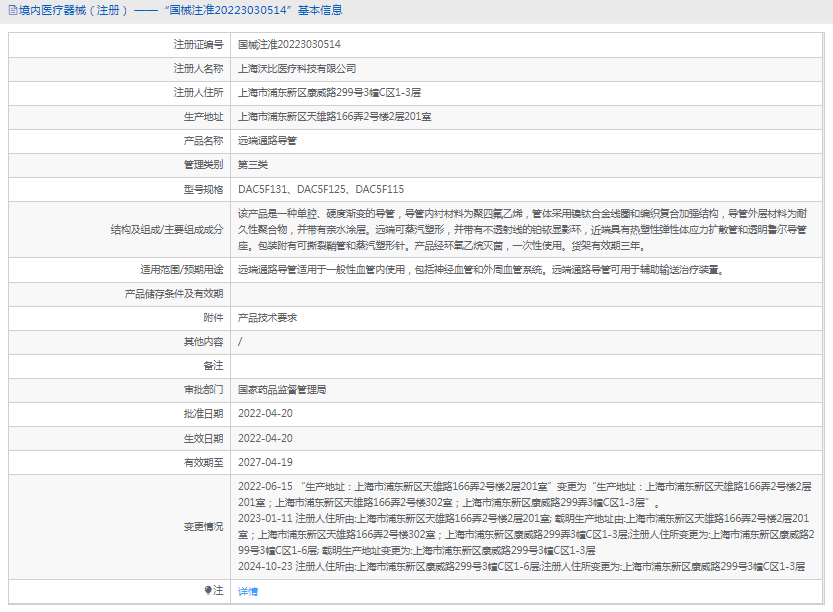Click the 生产地址 row label
Image resolution: width=833 pixels, height=612 pixels.
tap(203, 116)
